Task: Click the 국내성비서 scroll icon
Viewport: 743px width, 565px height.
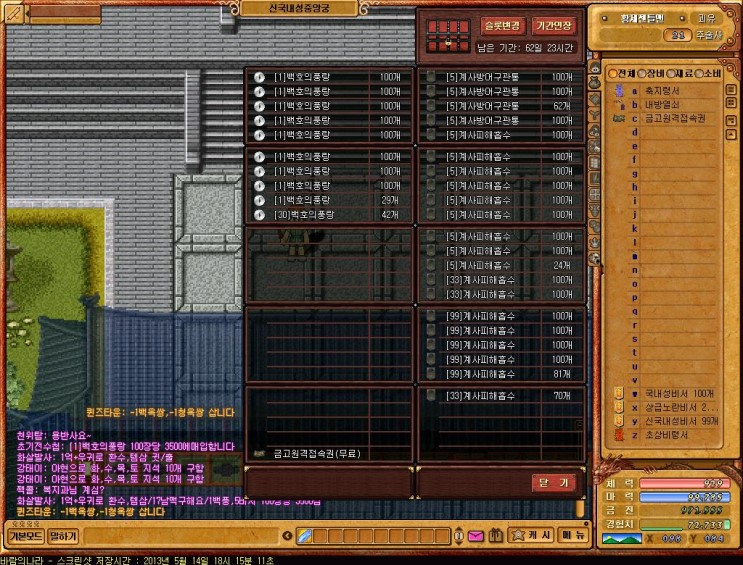Action: tap(617, 394)
